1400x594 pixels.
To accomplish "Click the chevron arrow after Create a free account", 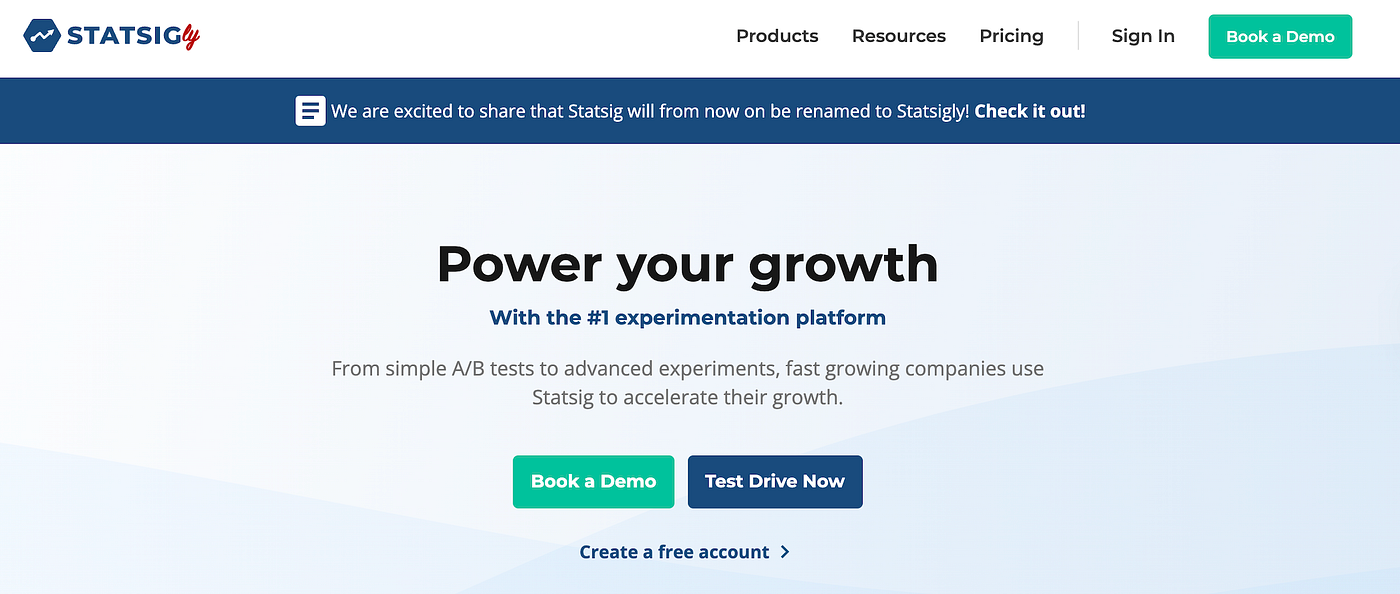I will click(x=785, y=552).
